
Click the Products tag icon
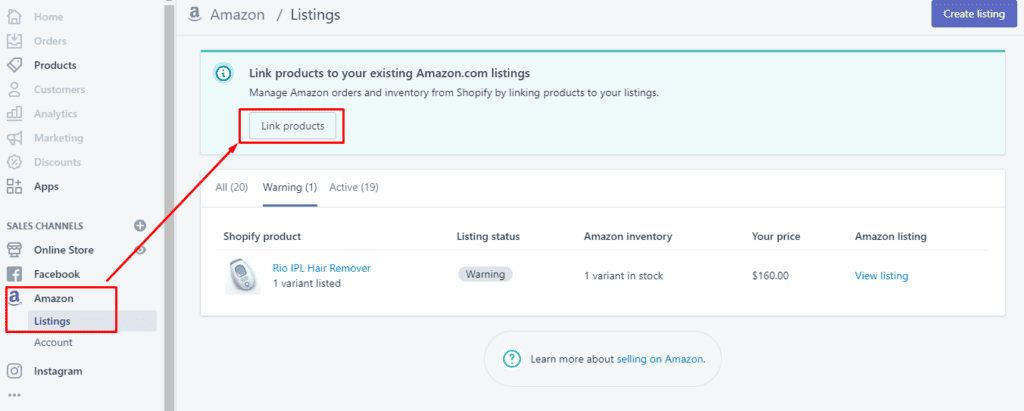tap(14, 65)
